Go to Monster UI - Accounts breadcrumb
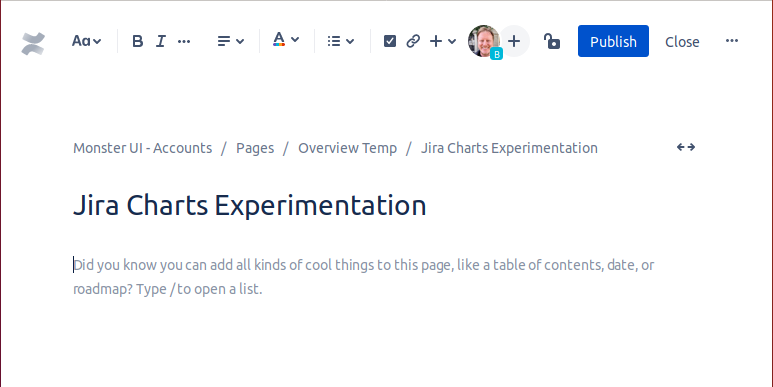Image resolution: width=773 pixels, height=387 pixels. pyautogui.click(x=142, y=148)
